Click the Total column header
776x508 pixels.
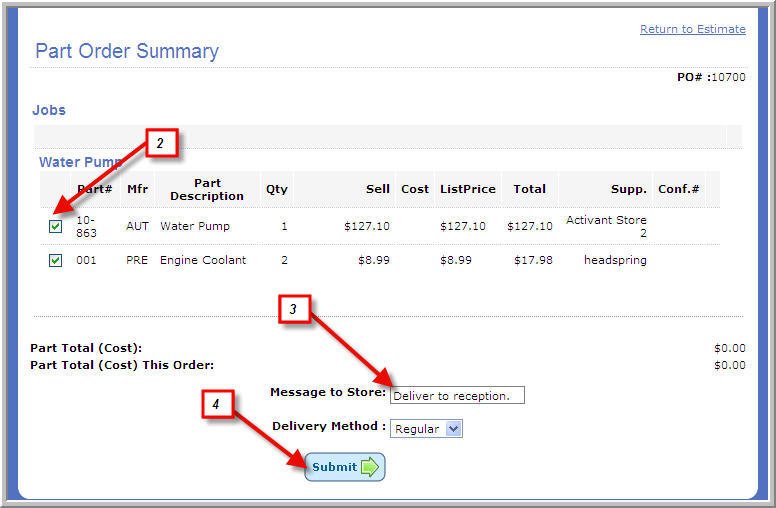pyautogui.click(x=529, y=188)
